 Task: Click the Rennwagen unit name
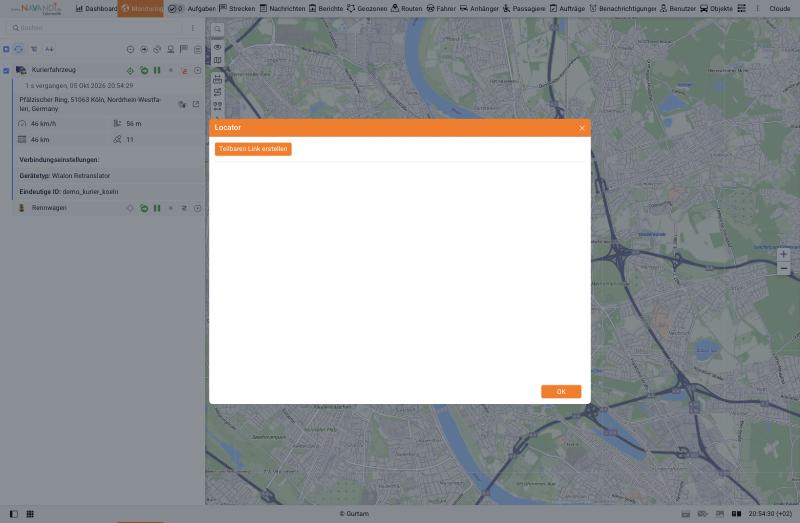pos(49,208)
